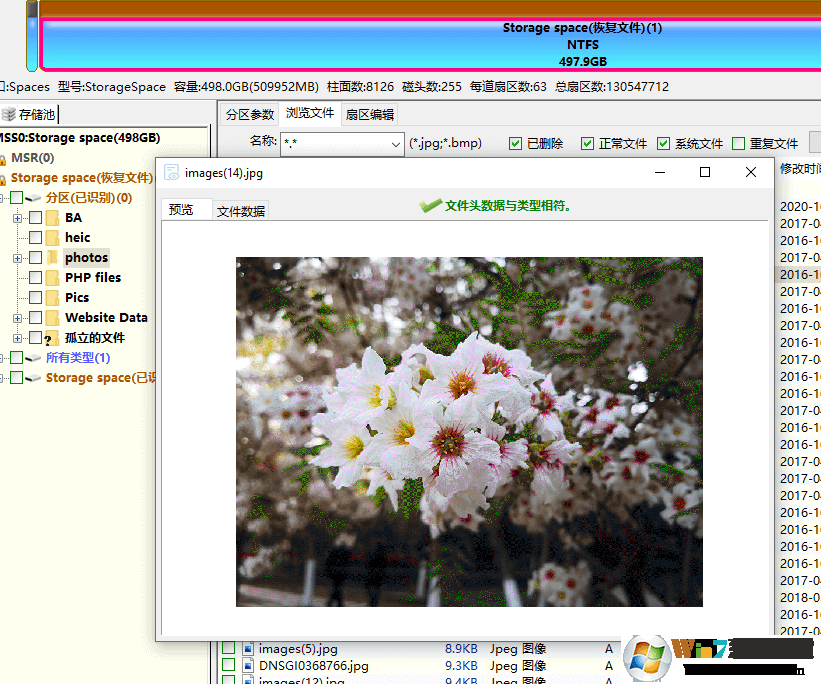Expand the Website Data folder node

point(17,318)
